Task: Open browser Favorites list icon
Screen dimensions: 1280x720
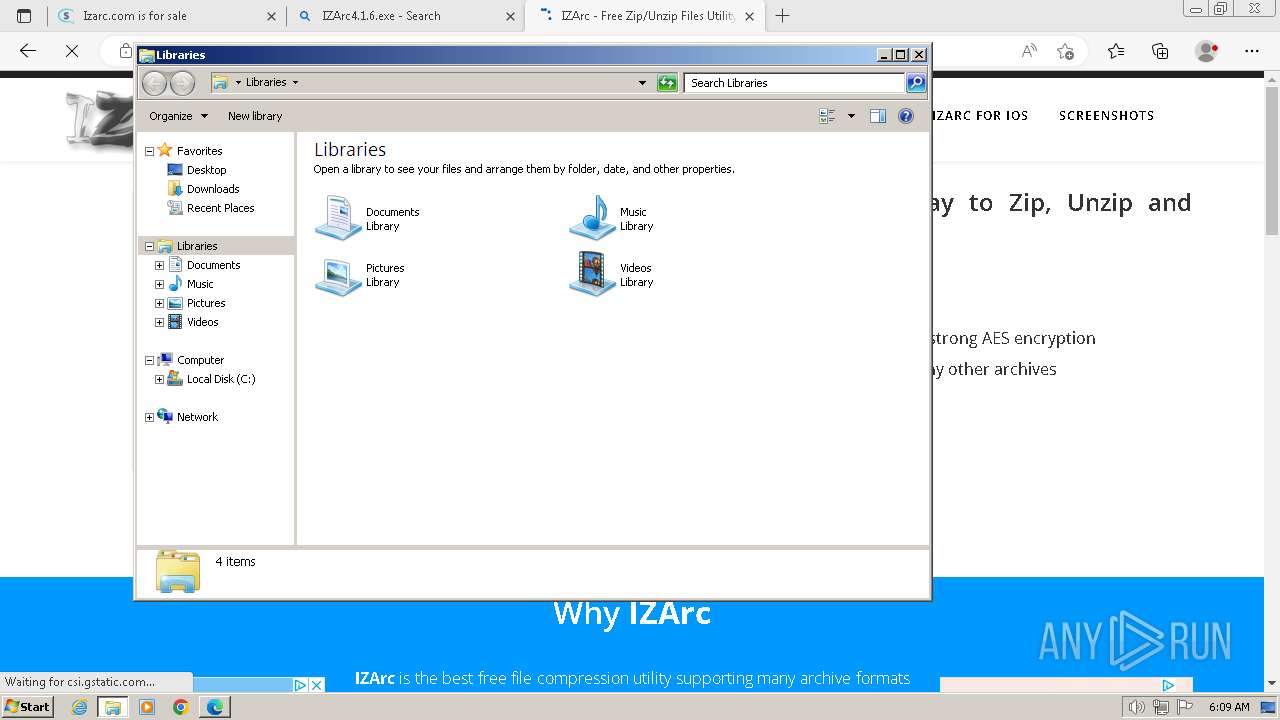Action: click(x=1116, y=51)
